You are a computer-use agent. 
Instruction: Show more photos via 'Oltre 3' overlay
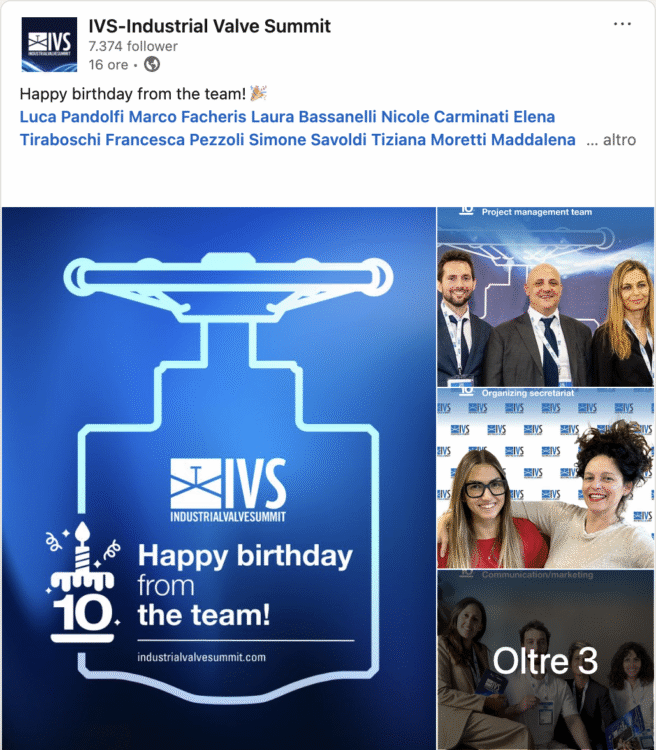pyautogui.click(x=545, y=660)
